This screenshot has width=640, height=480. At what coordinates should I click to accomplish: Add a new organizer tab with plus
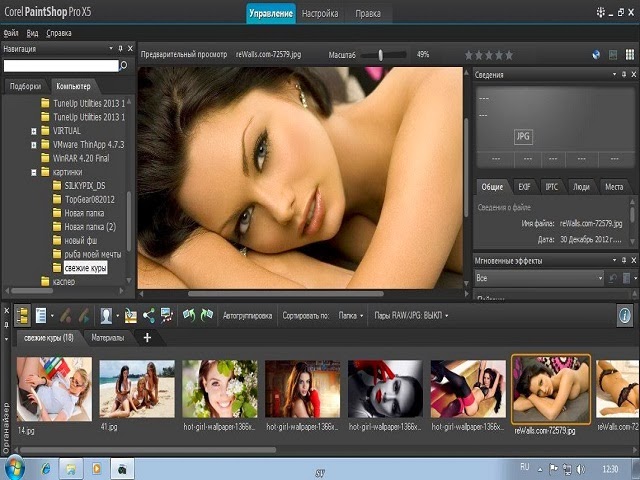tap(147, 338)
